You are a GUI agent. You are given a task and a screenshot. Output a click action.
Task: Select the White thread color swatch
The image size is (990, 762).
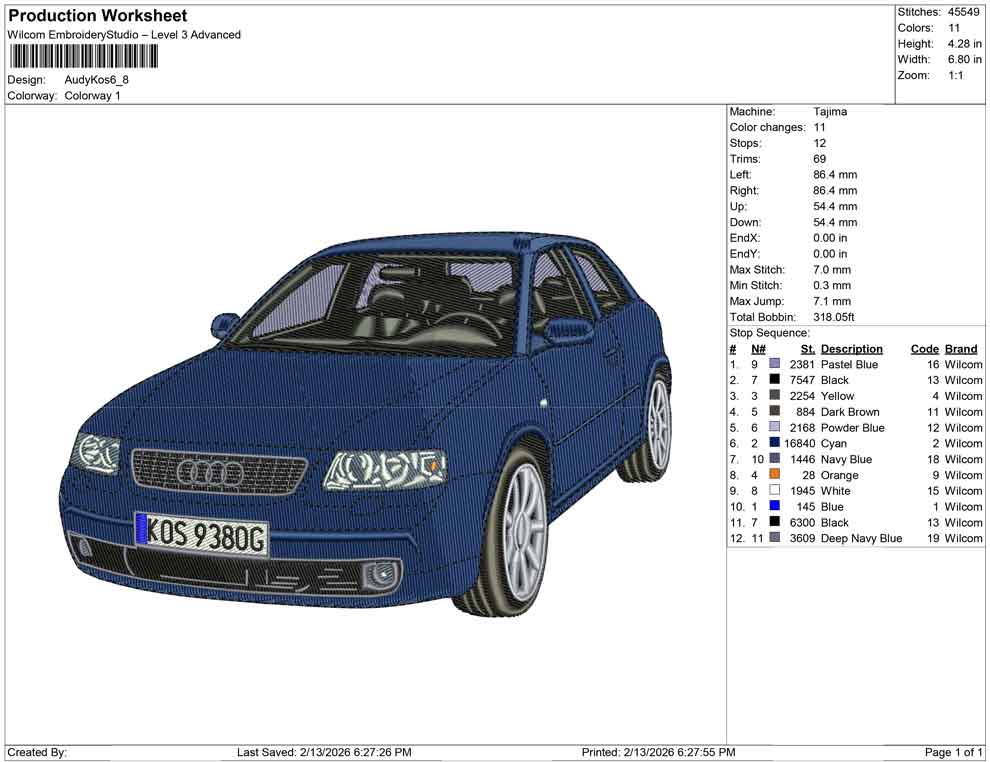774,490
